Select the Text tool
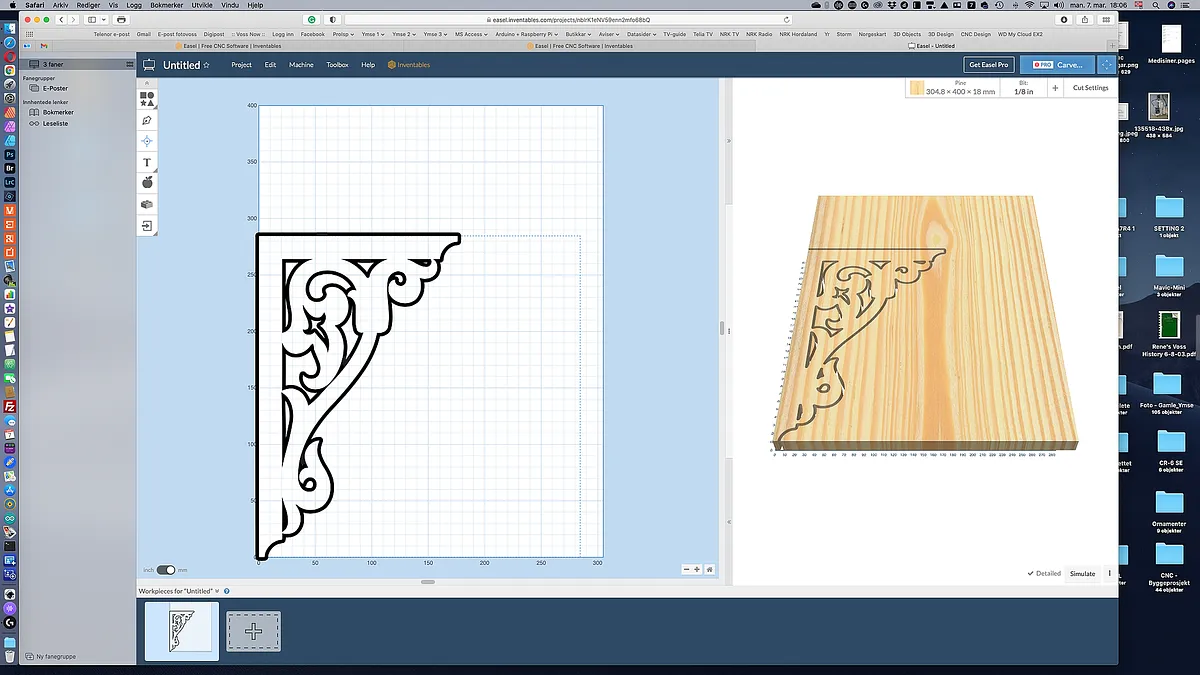This screenshot has height=675, width=1200. pos(147,162)
